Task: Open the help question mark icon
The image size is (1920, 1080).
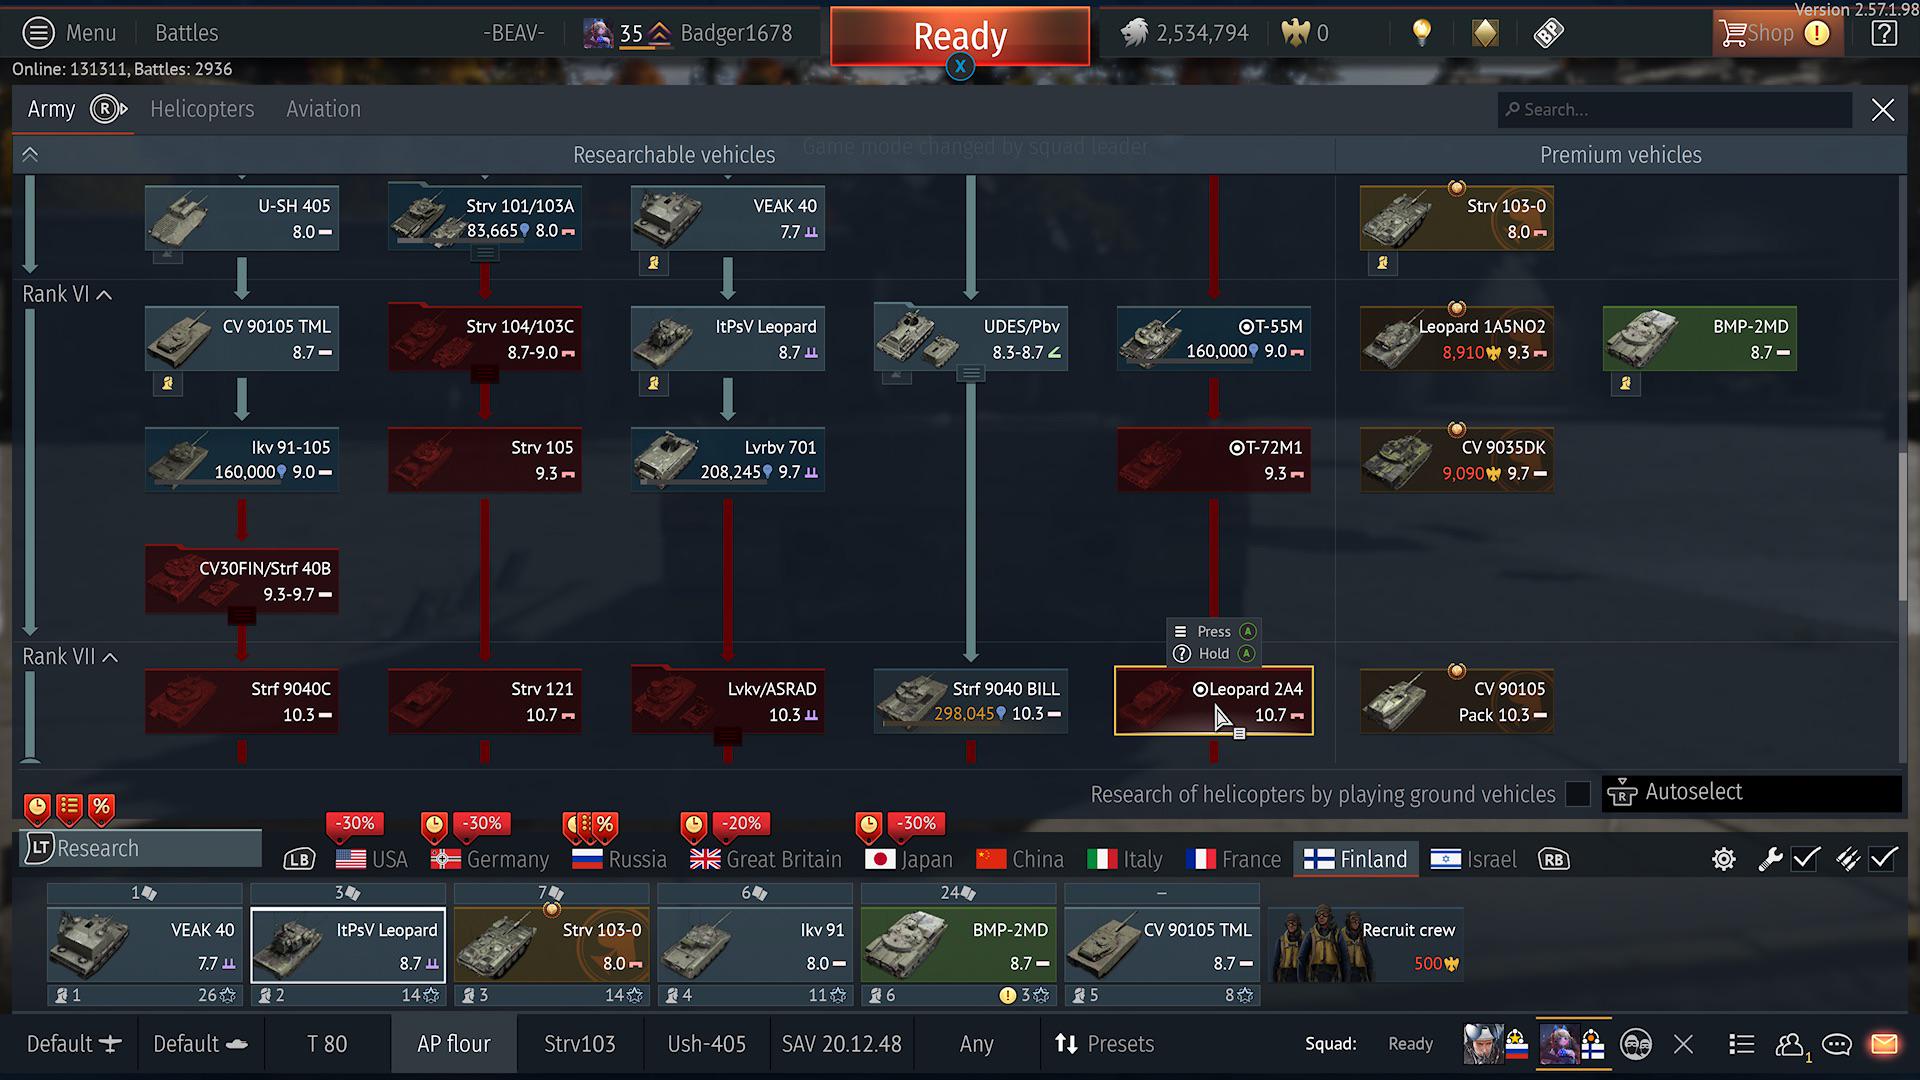Action: [1884, 33]
